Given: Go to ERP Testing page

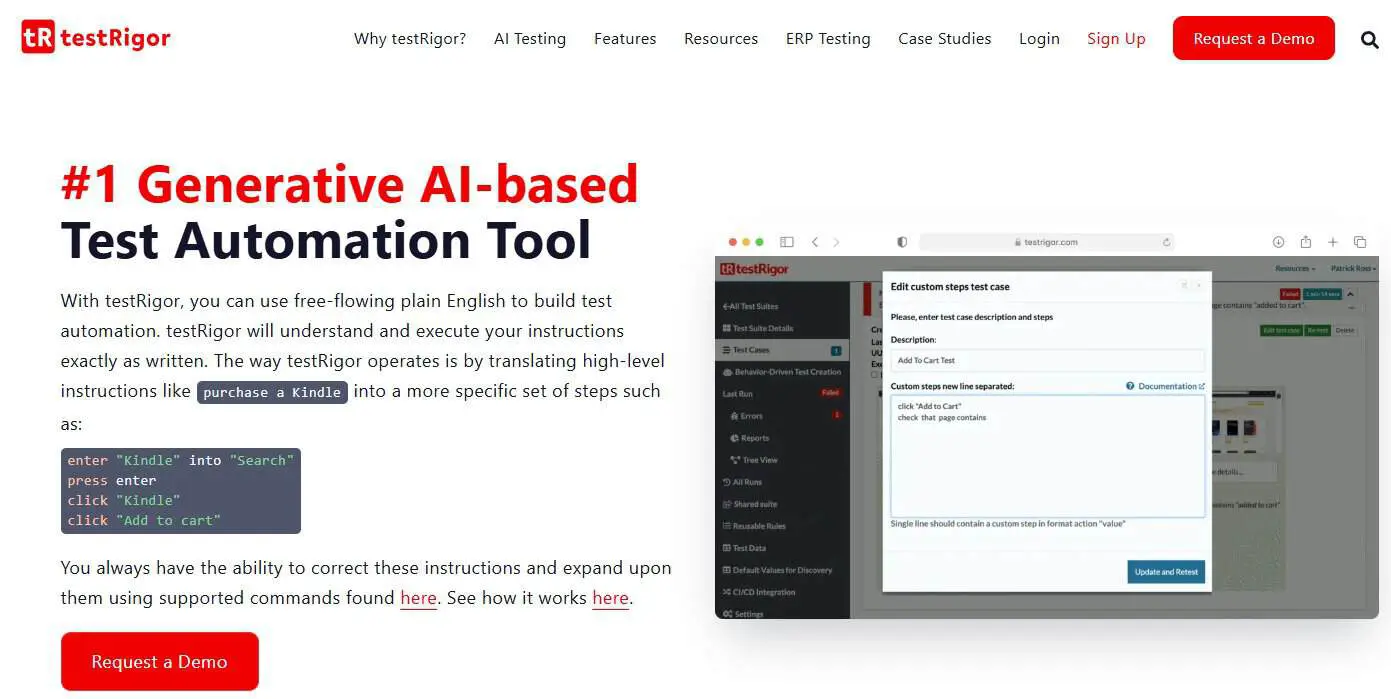Looking at the screenshot, I should point(828,39).
